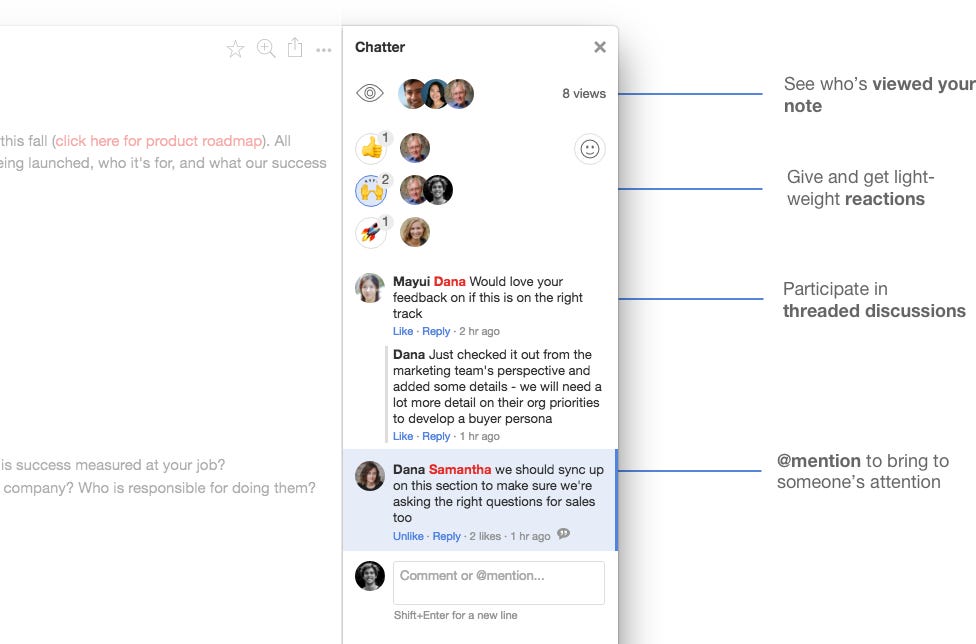Open the more options ellipsis menu

[x=324, y=50]
